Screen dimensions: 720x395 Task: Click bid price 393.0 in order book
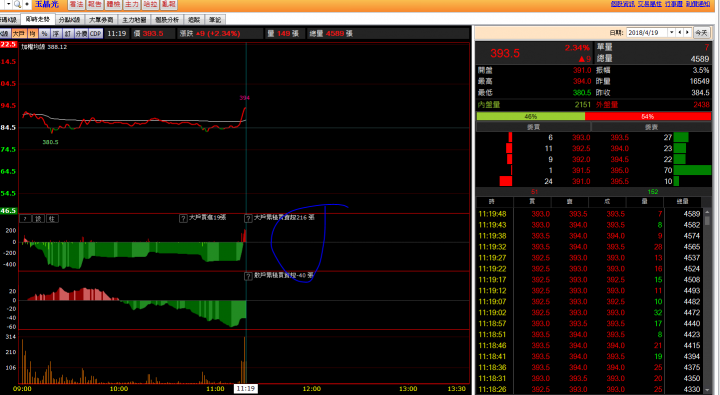point(581,137)
